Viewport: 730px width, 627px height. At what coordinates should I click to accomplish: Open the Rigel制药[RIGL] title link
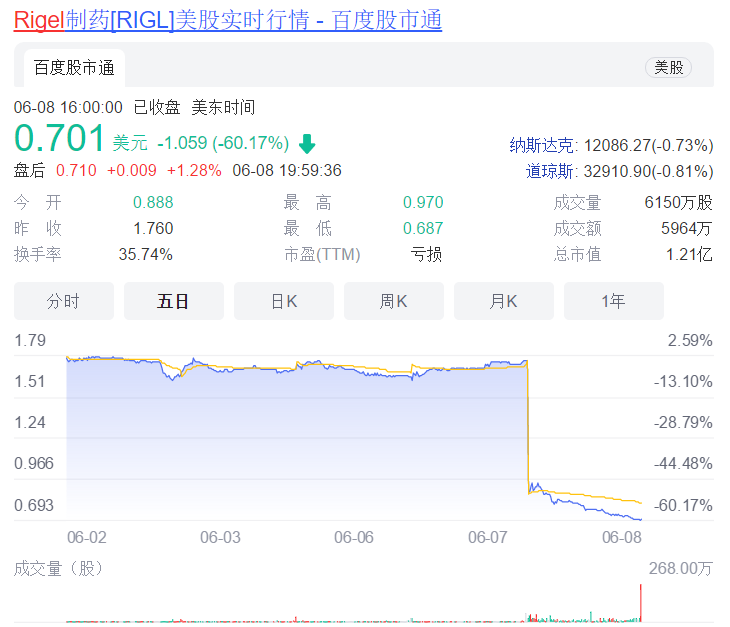point(228,20)
